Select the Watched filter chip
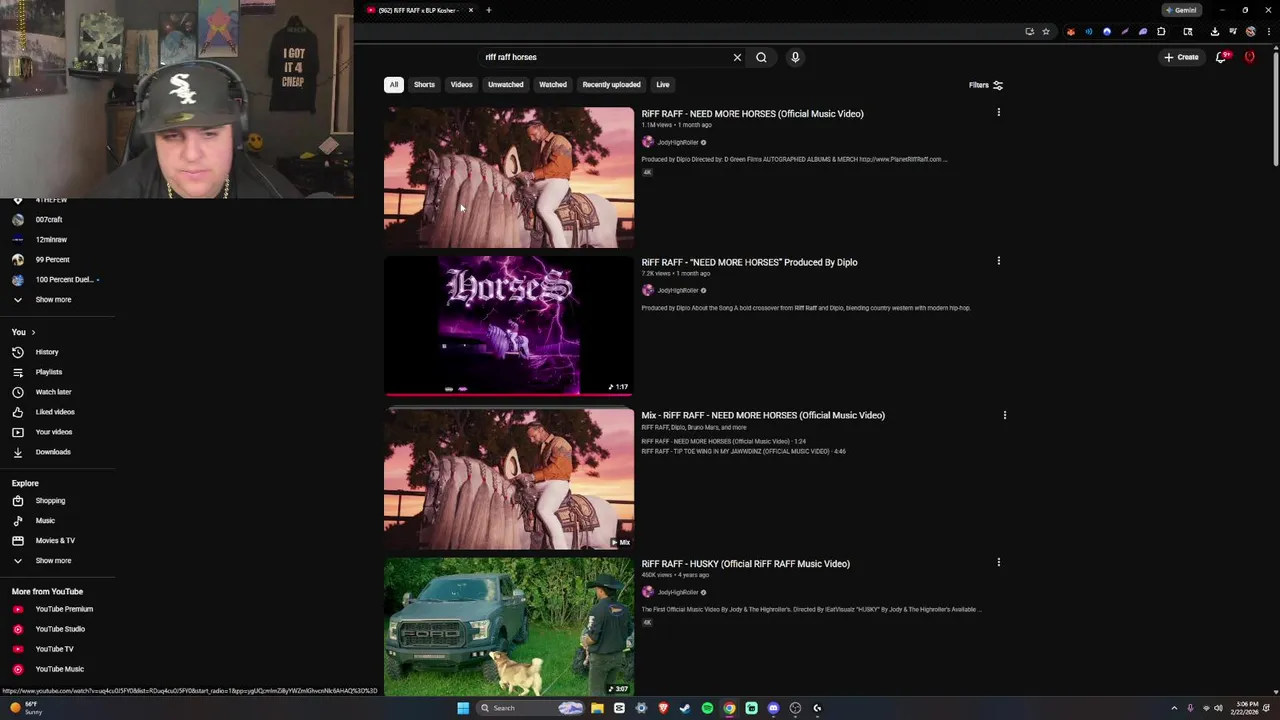1280x720 pixels. pyautogui.click(x=553, y=85)
